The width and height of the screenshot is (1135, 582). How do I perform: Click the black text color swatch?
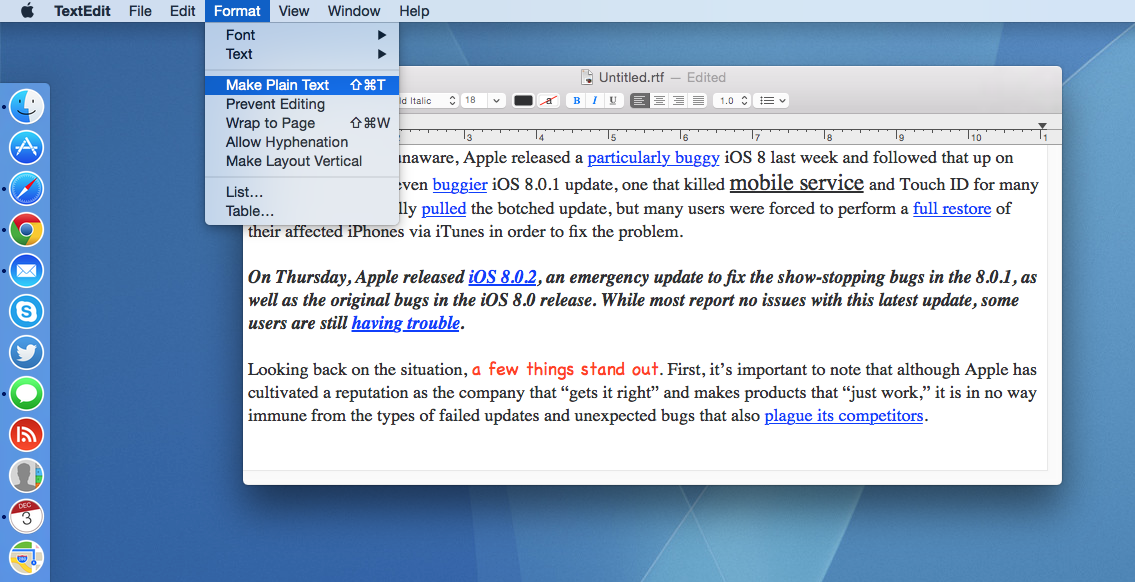[523, 100]
